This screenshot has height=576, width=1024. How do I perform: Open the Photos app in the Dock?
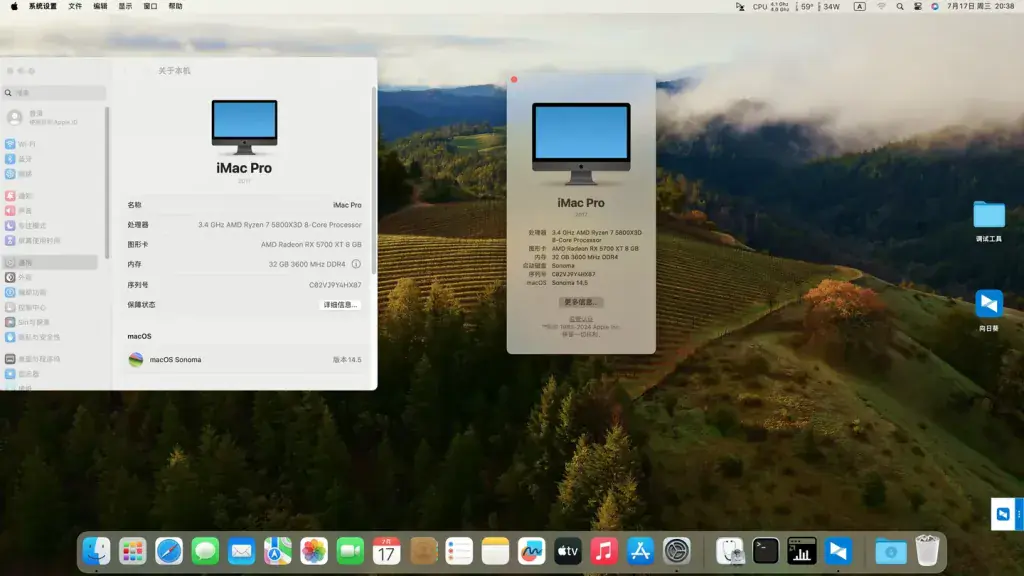click(314, 551)
